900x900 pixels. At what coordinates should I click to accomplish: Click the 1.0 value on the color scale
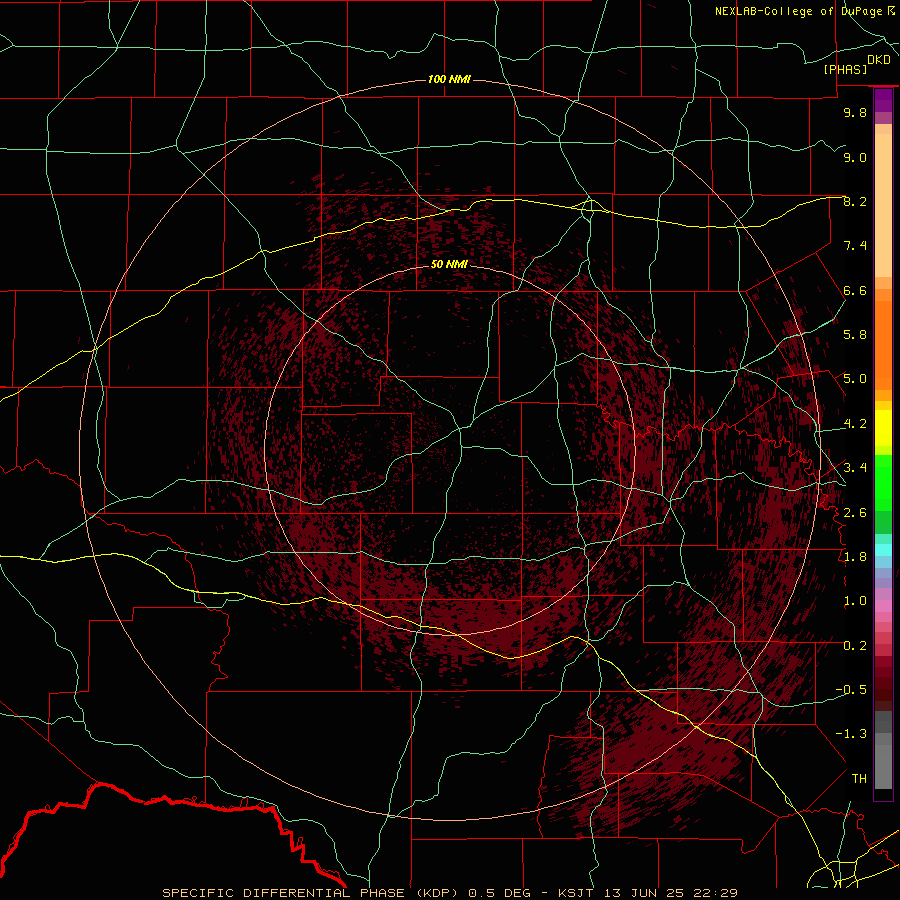(x=855, y=601)
